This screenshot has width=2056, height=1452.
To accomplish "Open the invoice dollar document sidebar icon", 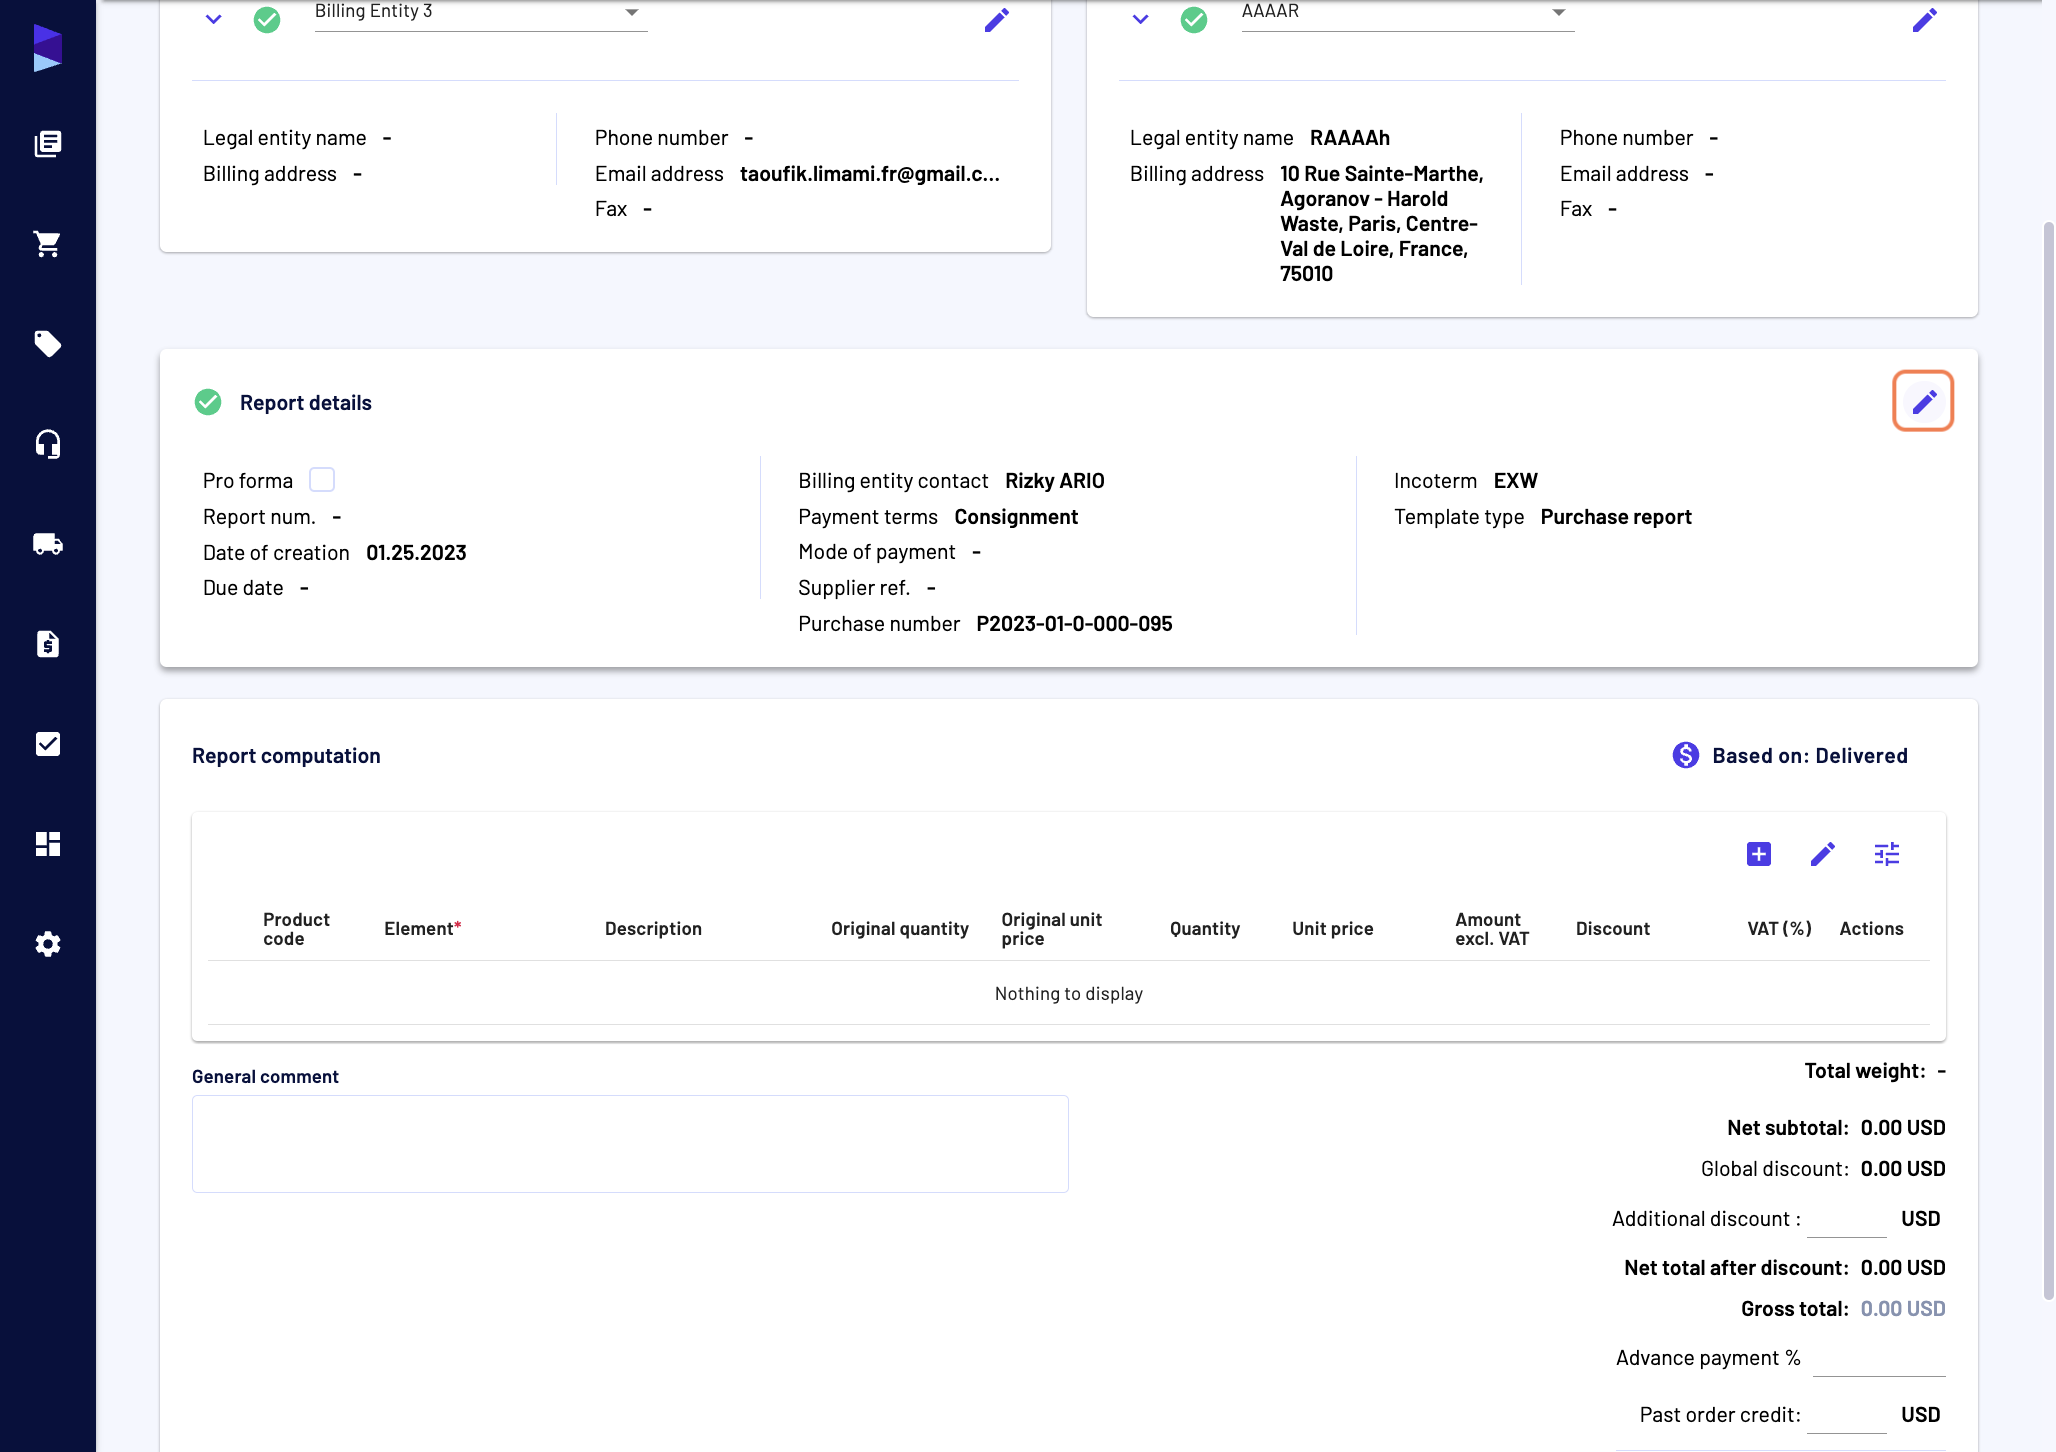I will [x=47, y=644].
